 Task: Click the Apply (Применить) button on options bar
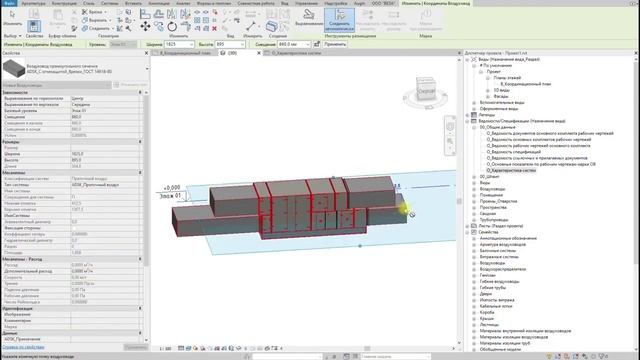(x=335, y=44)
